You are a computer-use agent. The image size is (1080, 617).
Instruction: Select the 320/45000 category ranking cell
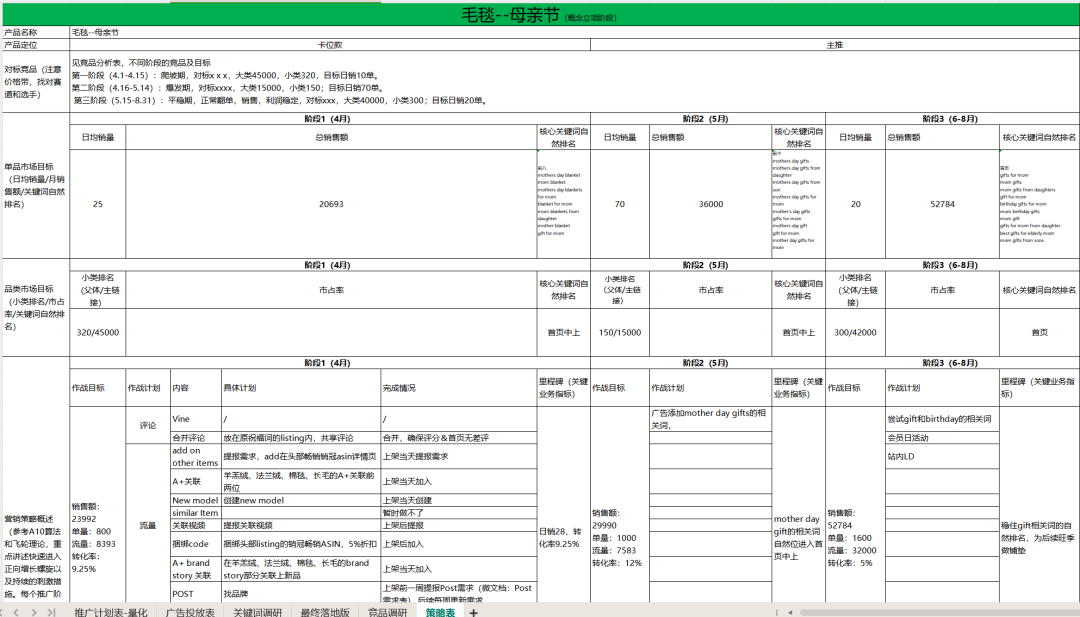[97, 332]
